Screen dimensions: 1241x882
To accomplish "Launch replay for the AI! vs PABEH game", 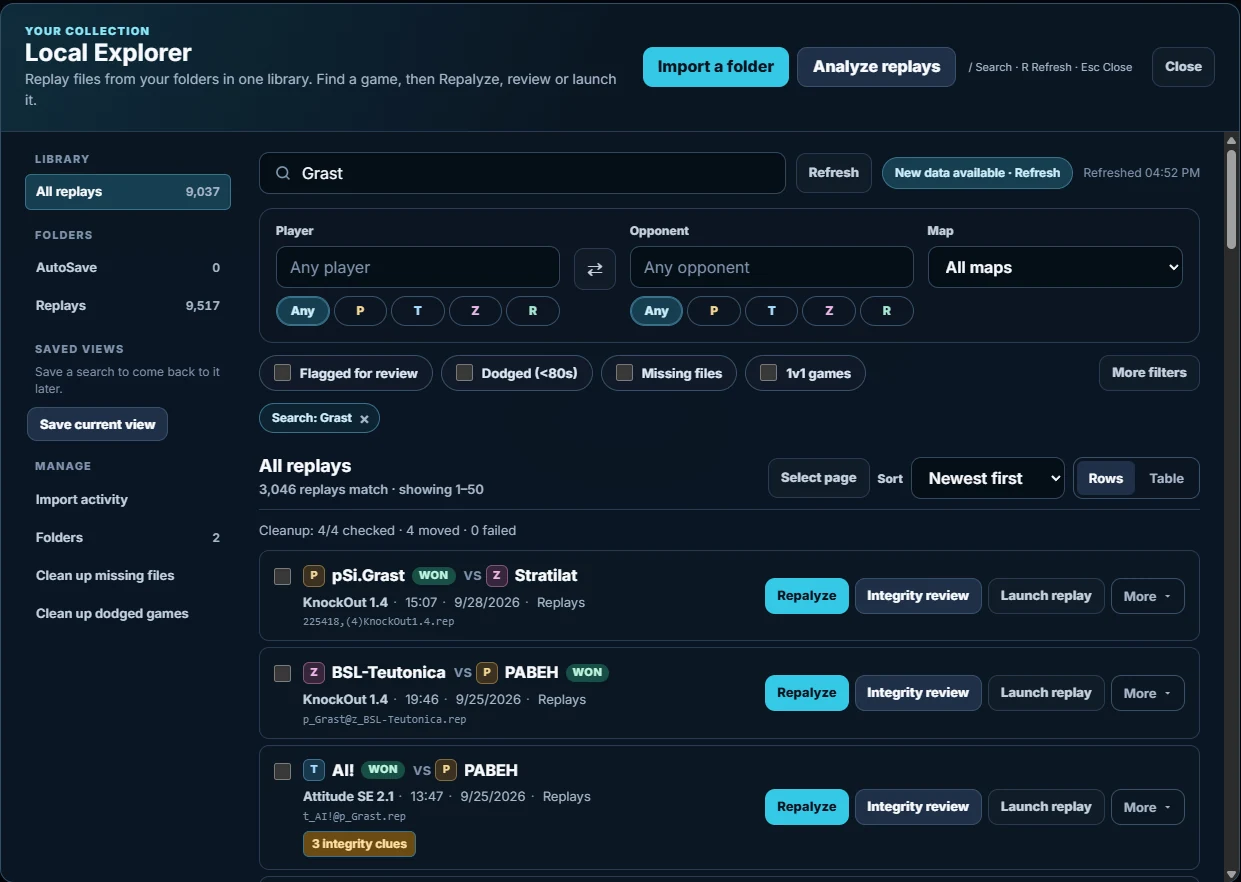I will click(x=1046, y=807).
